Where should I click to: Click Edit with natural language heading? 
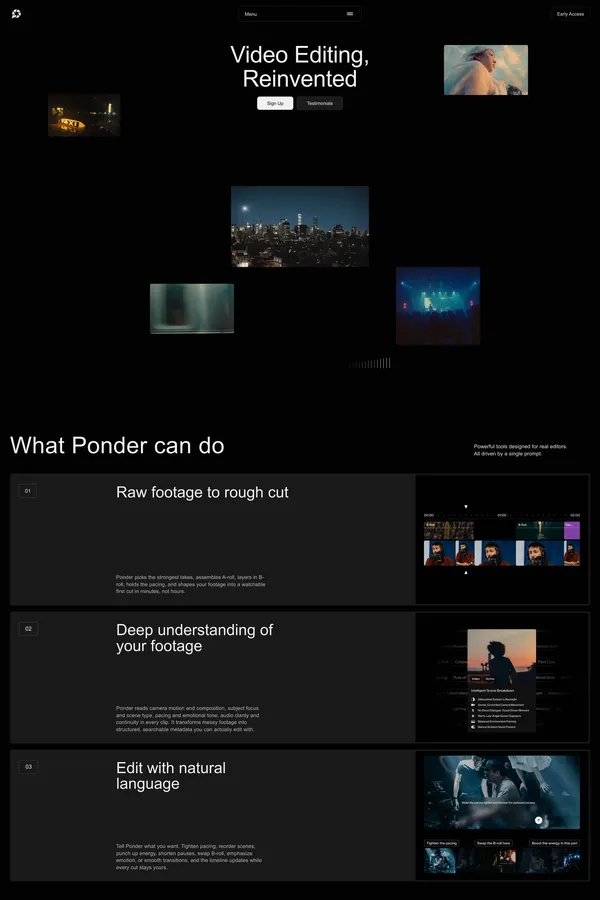pyautogui.click(x=171, y=775)
